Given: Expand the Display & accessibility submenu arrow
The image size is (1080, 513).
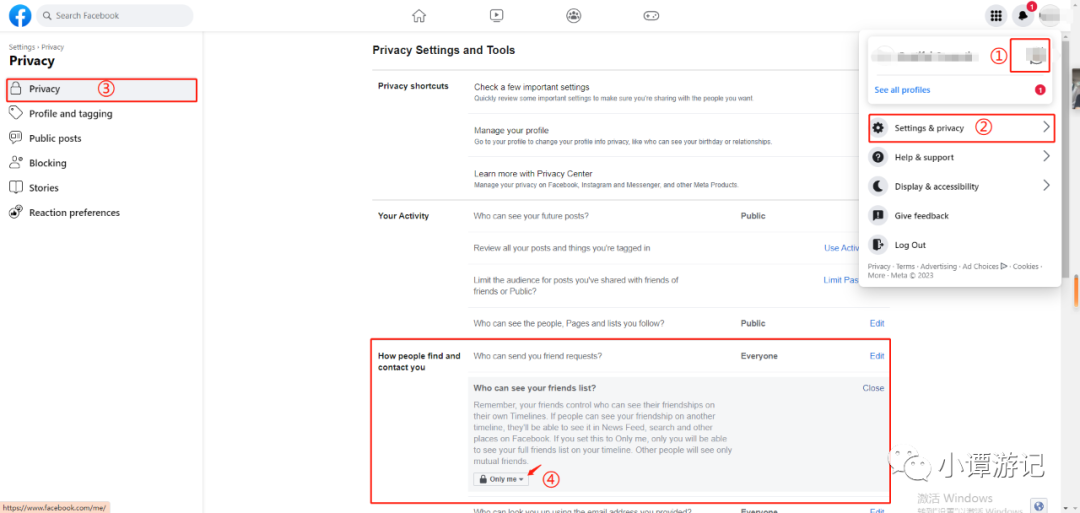Looking at the screenshot, I should point(1046,186).
